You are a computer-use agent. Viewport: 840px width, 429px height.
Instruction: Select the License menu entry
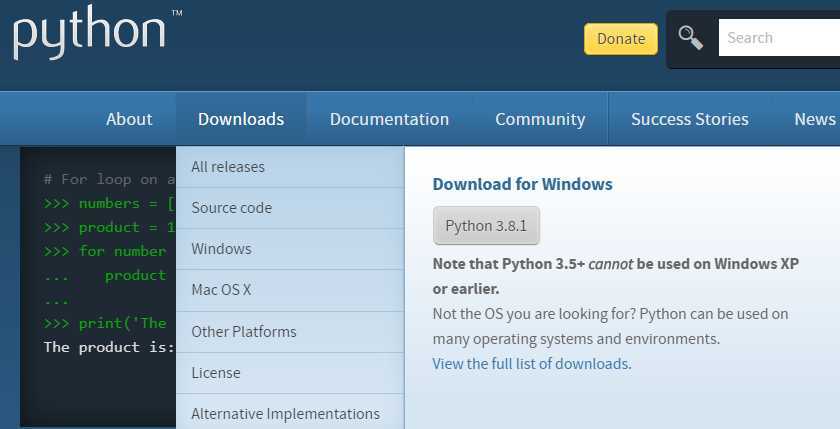(216, 373)
